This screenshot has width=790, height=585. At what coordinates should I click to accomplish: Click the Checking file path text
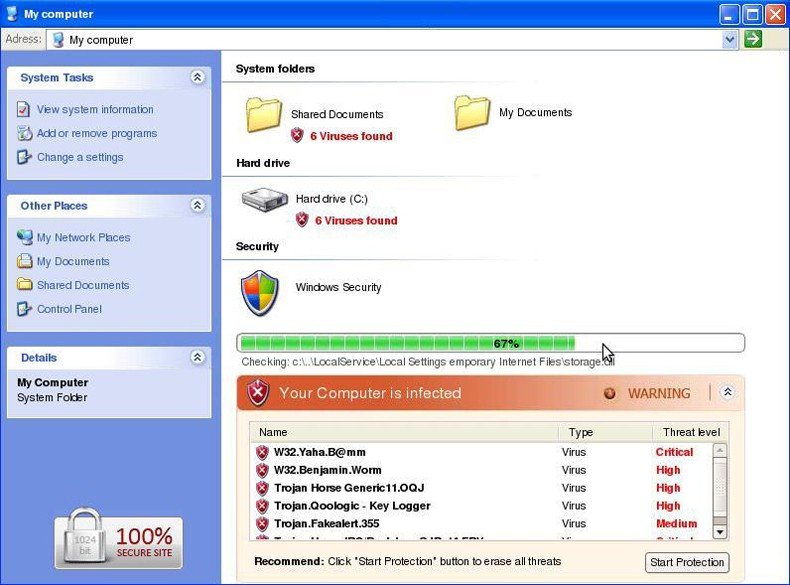428,362
